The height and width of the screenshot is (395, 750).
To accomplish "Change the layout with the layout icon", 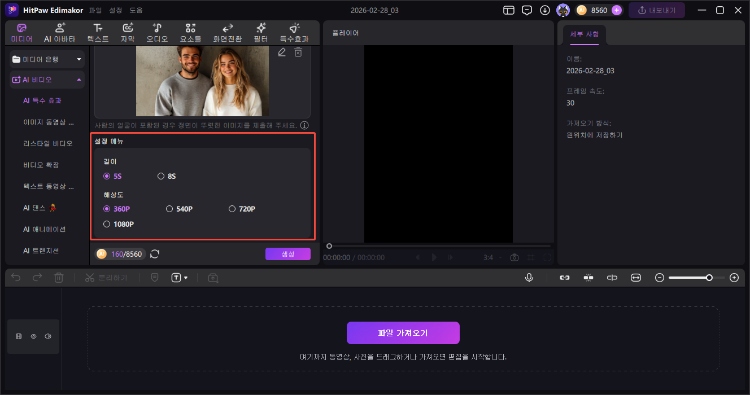I will (x=508, y=10).
